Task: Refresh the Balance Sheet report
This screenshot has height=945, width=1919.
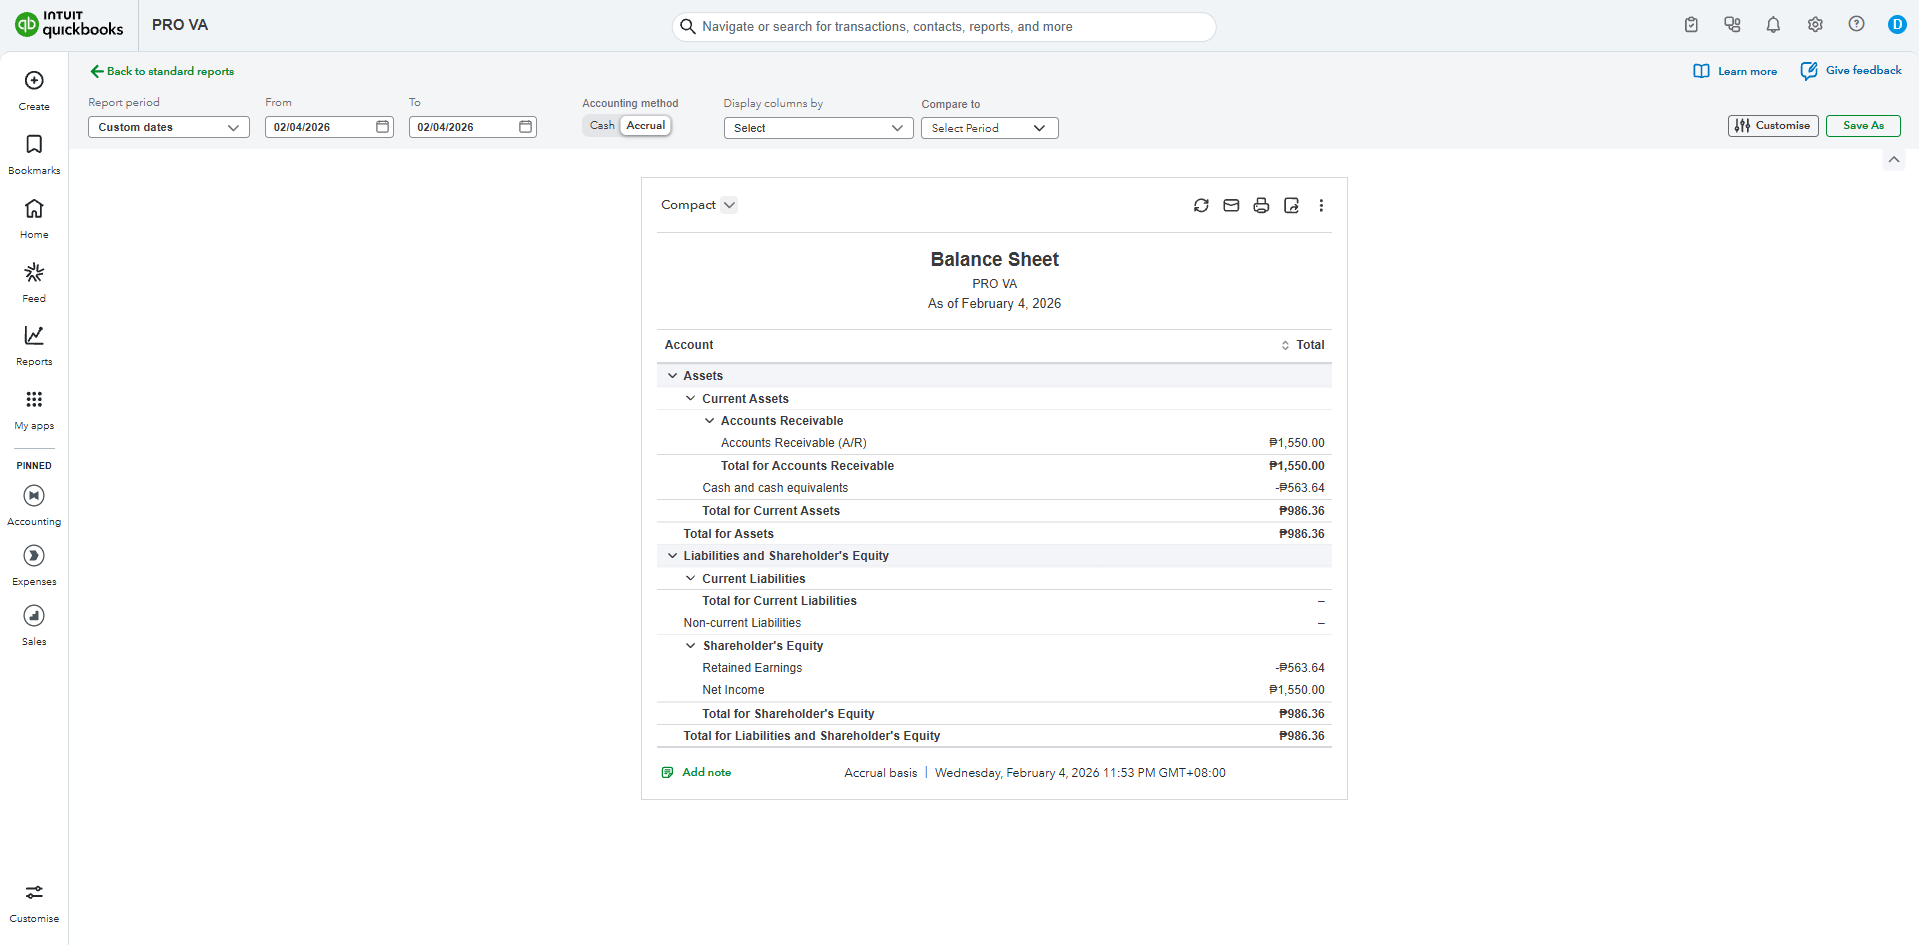Action: point(1201,205)
